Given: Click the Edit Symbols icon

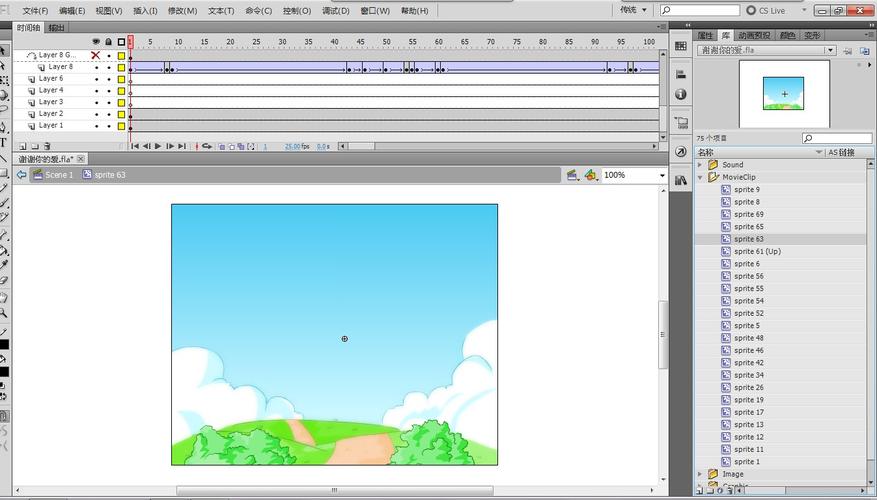Looking at the screenshot, I should click(591, 175).
